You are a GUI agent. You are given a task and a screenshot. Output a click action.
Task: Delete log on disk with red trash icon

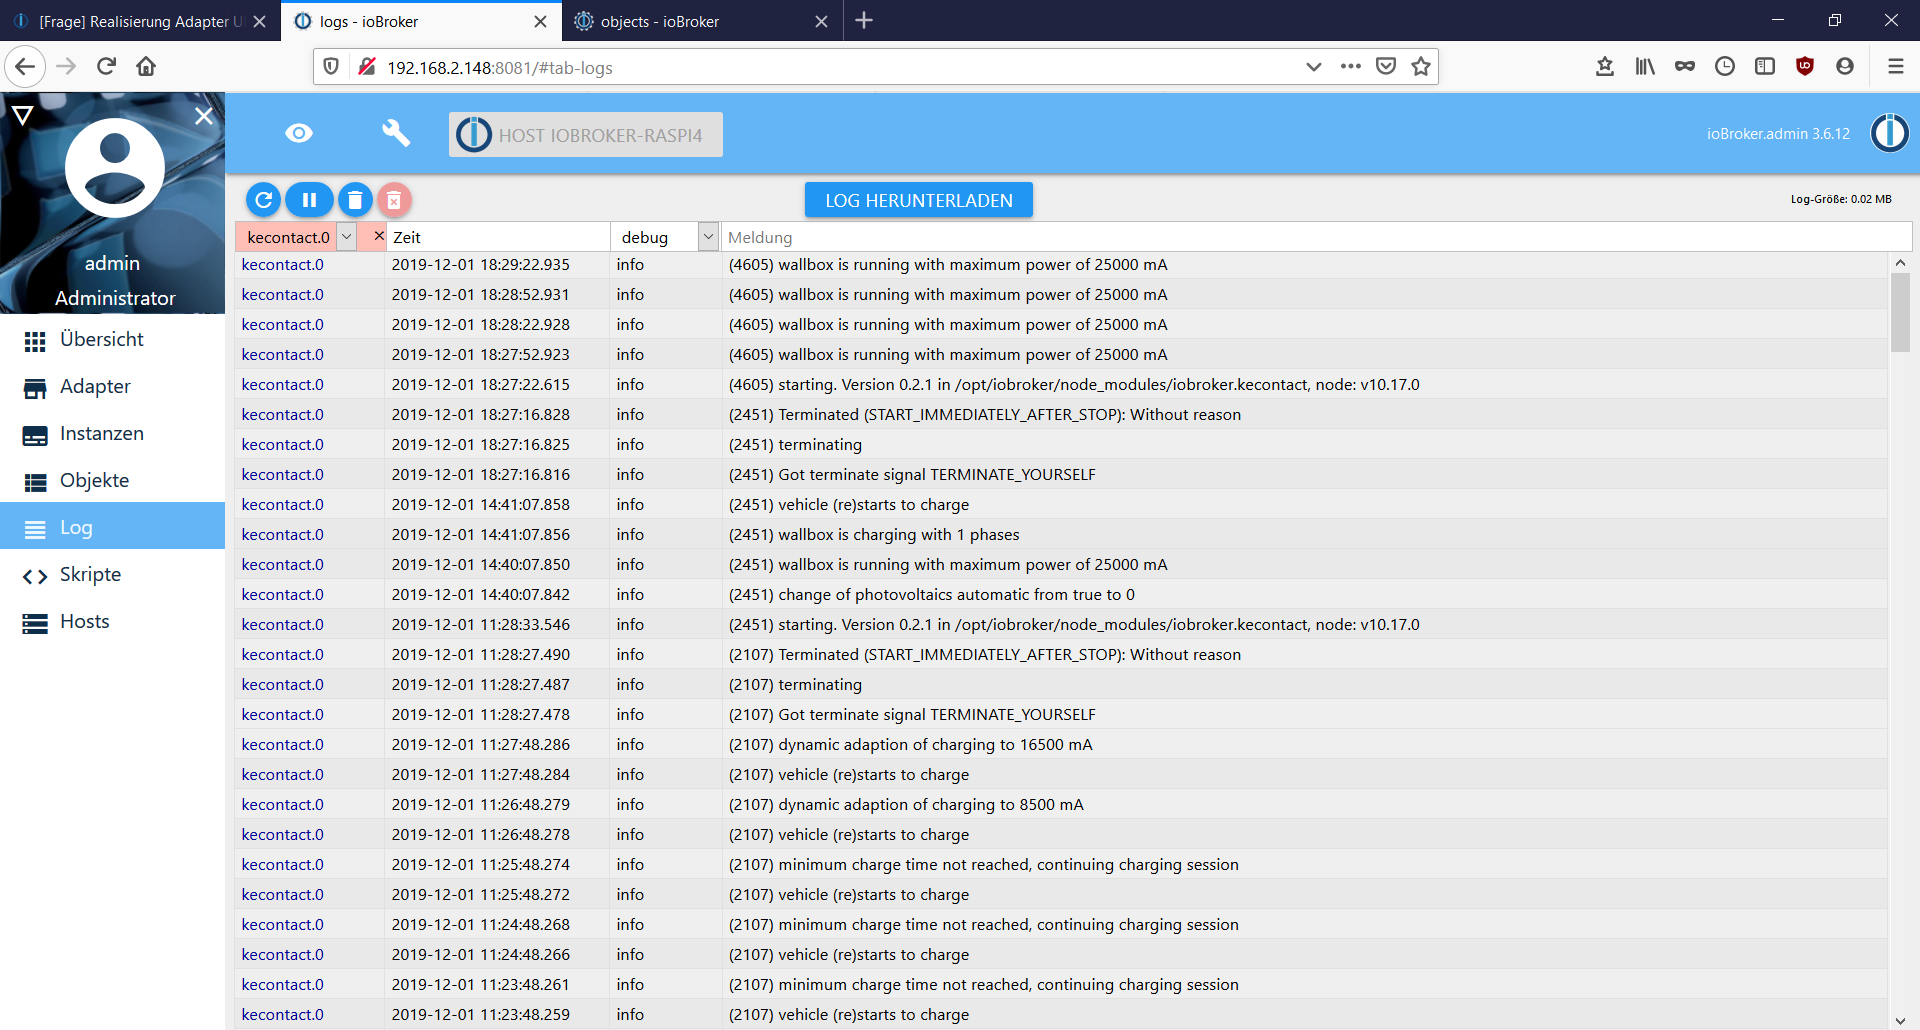[x=394, y=200]
